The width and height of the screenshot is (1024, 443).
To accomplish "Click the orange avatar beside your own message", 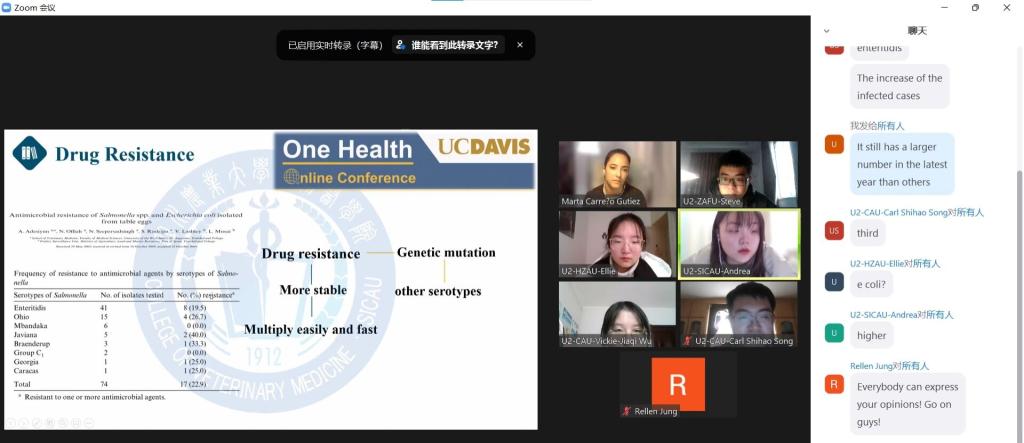I will (x=834, y=145).
